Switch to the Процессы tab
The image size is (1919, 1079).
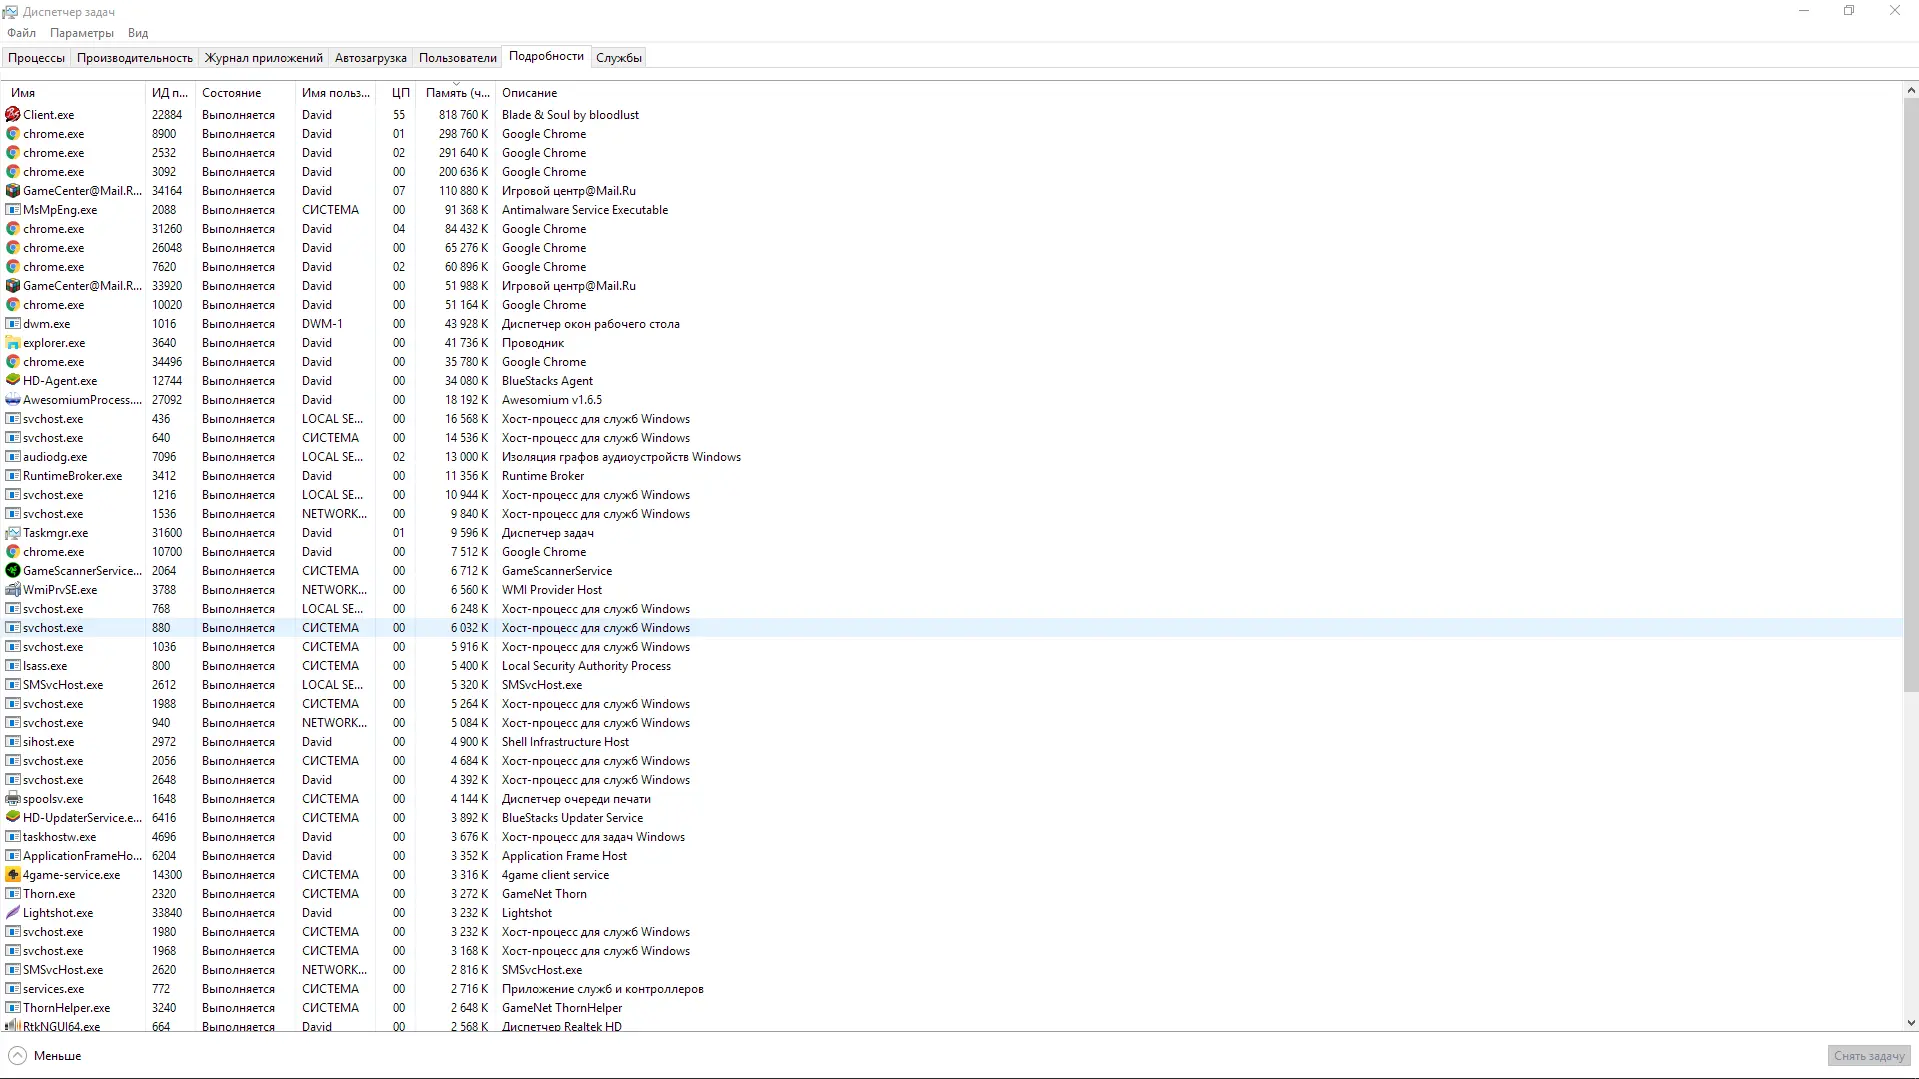point(36,58)
